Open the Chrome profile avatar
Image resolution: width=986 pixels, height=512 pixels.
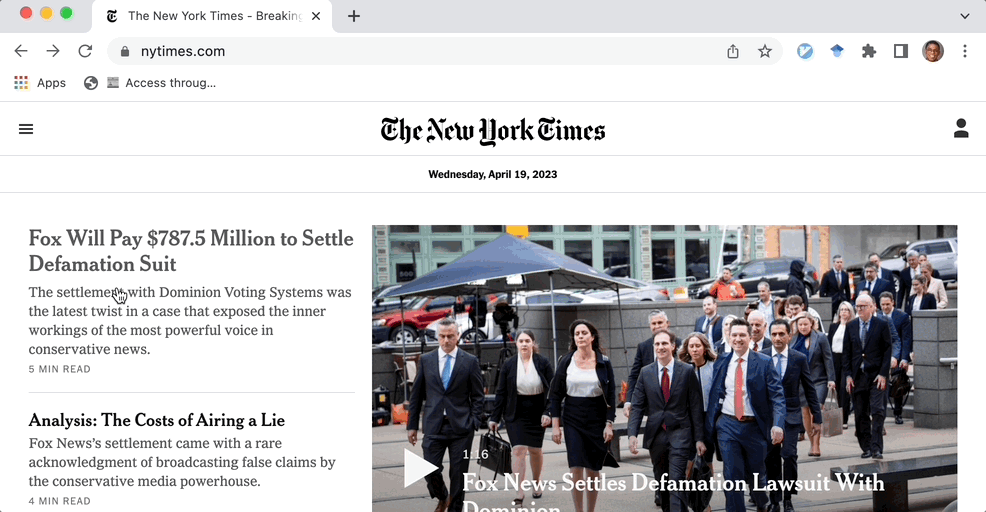click(933, 52)
